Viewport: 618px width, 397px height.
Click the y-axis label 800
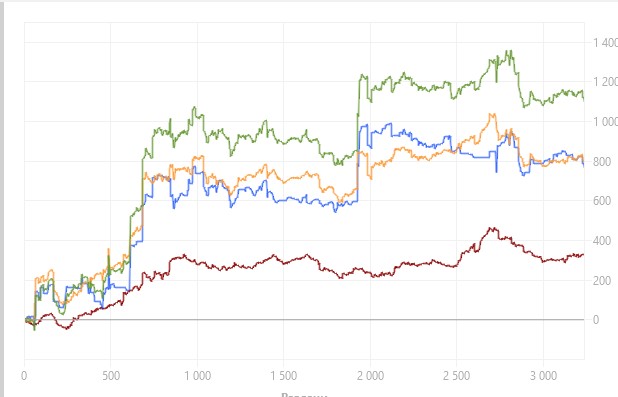pyautogui.click(x=602, y=161)
